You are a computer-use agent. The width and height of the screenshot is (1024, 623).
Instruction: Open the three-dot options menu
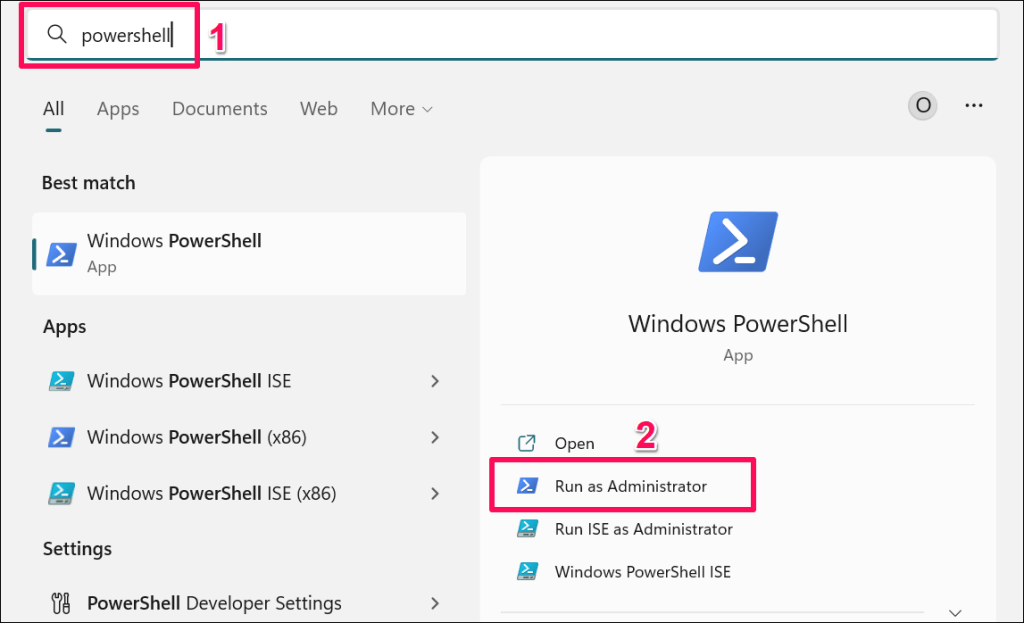[974, 105]
